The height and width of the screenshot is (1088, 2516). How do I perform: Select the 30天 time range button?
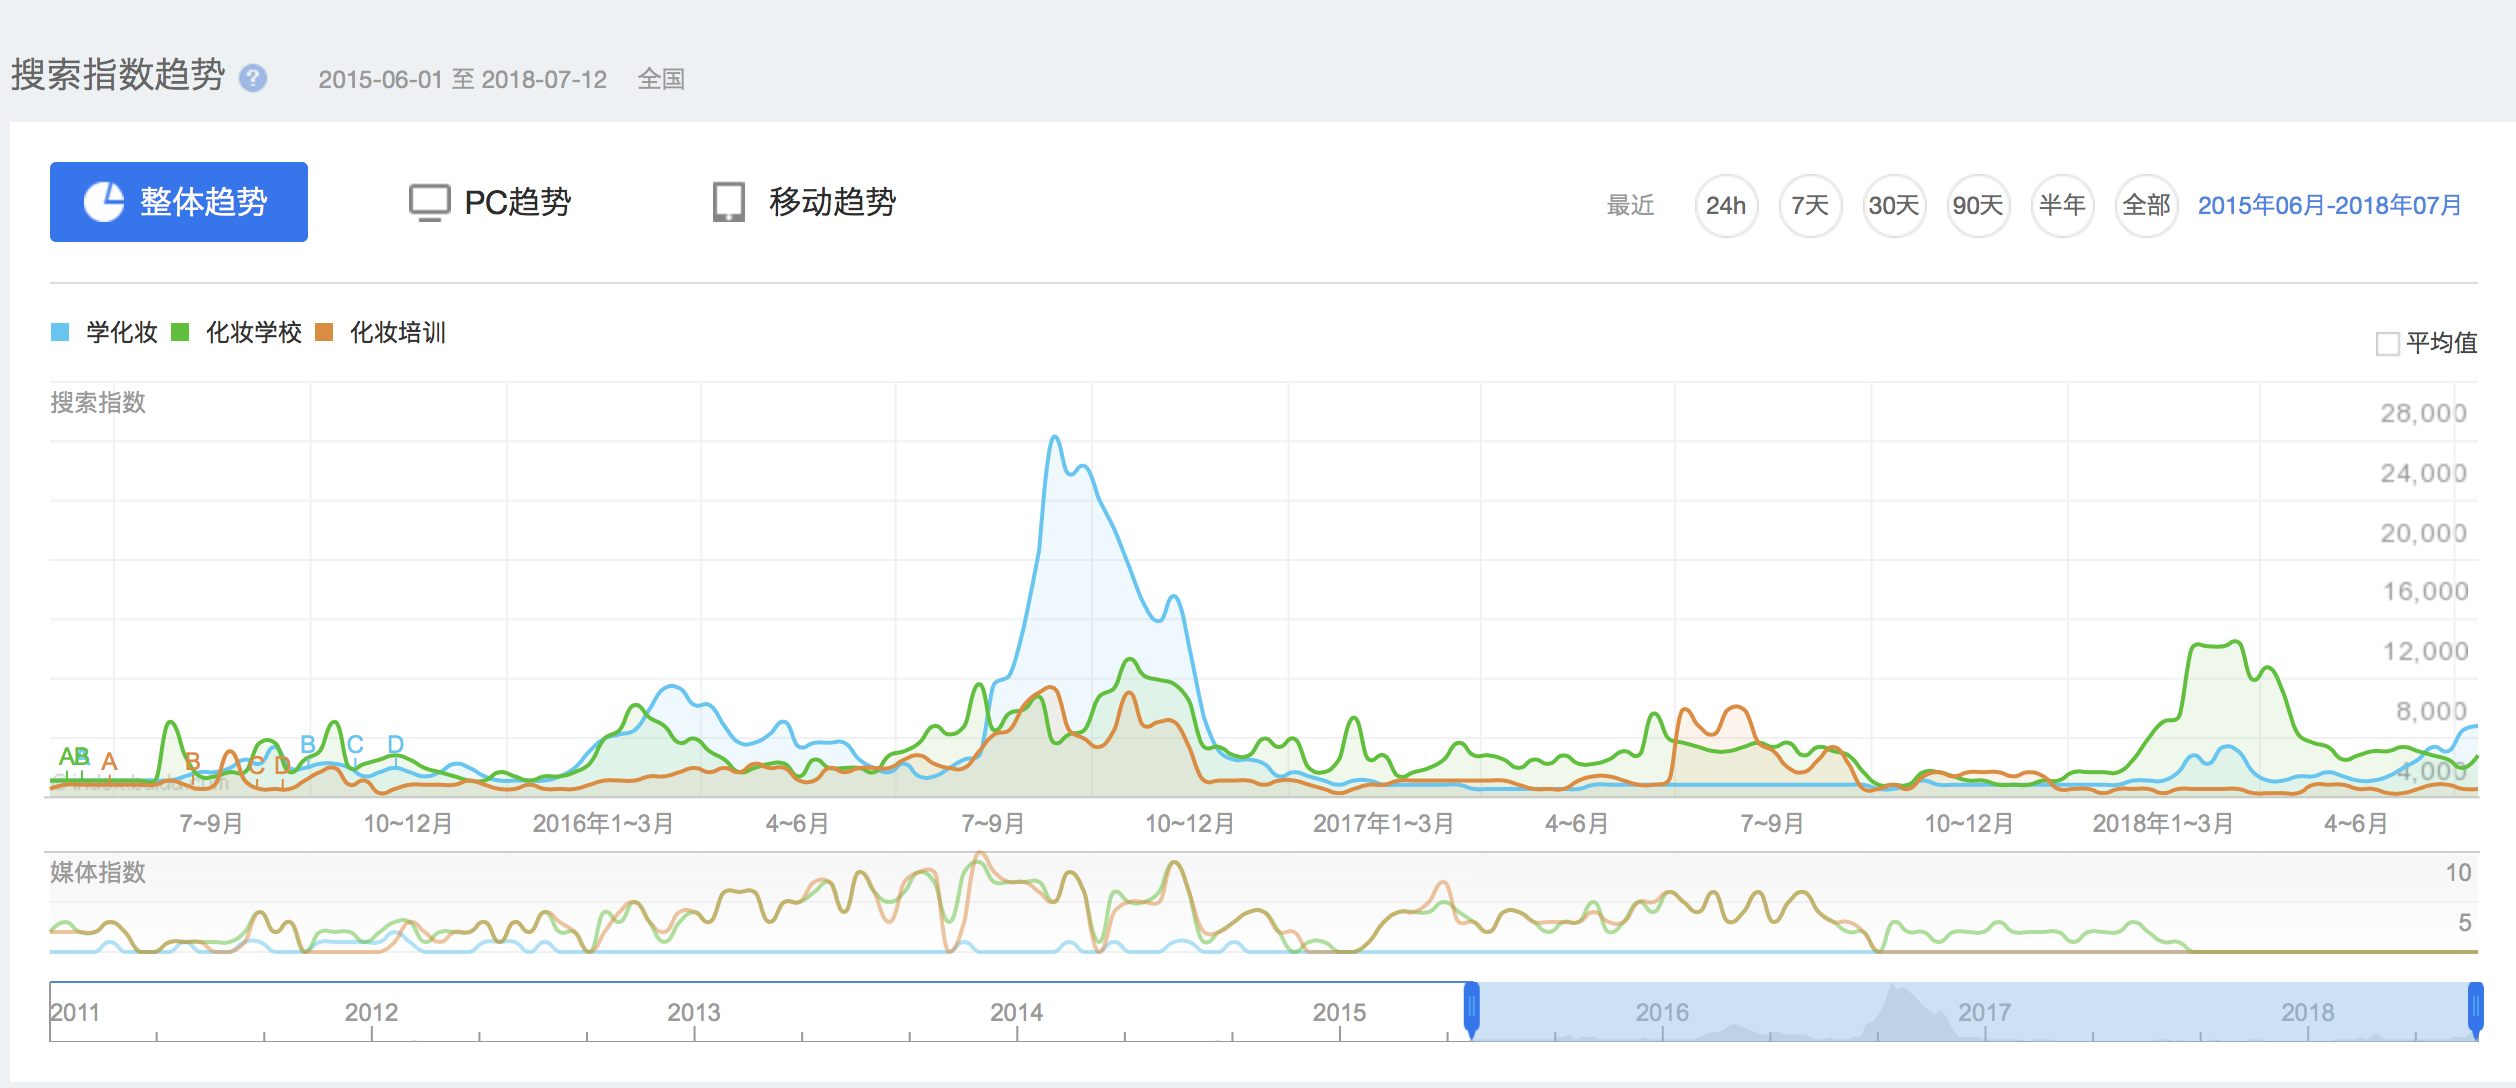[x=1893, y=205]
